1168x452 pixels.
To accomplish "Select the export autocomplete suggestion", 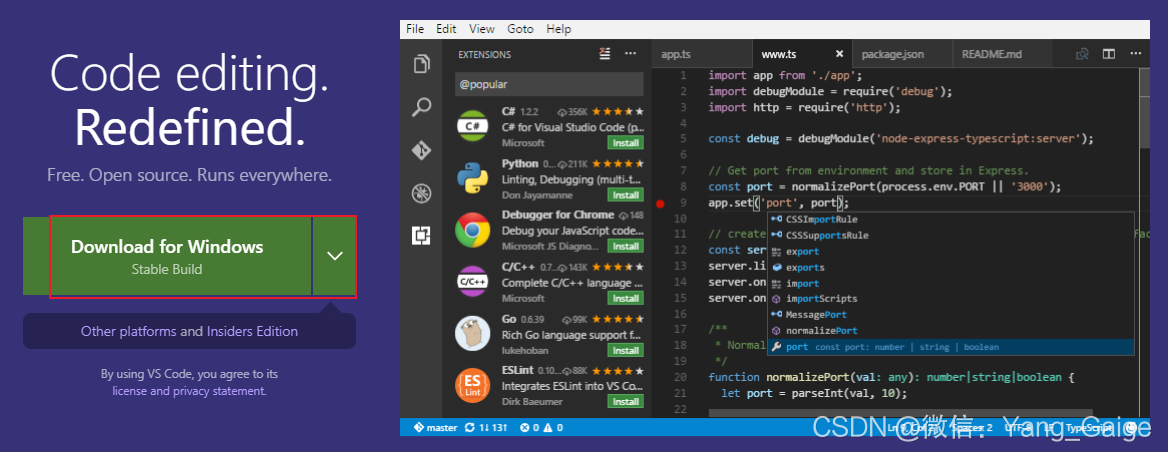I will (x=951, y=252).
